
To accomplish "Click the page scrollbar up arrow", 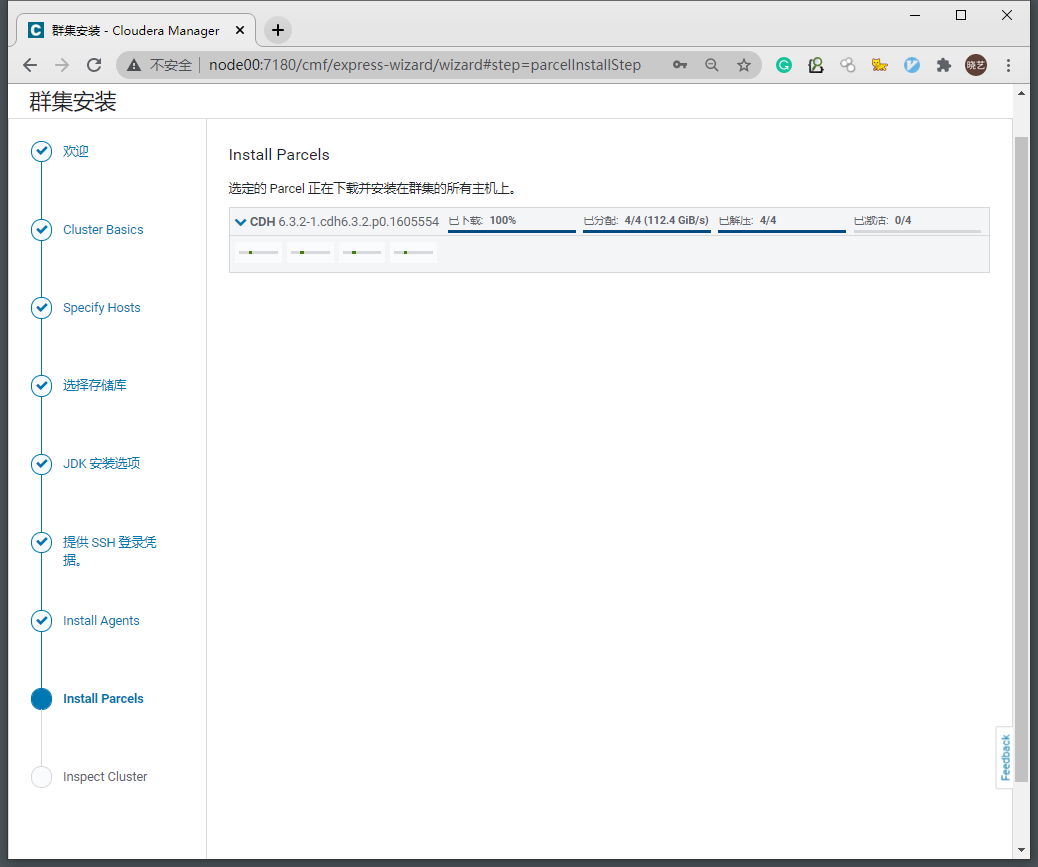I will click(1021, 93).
